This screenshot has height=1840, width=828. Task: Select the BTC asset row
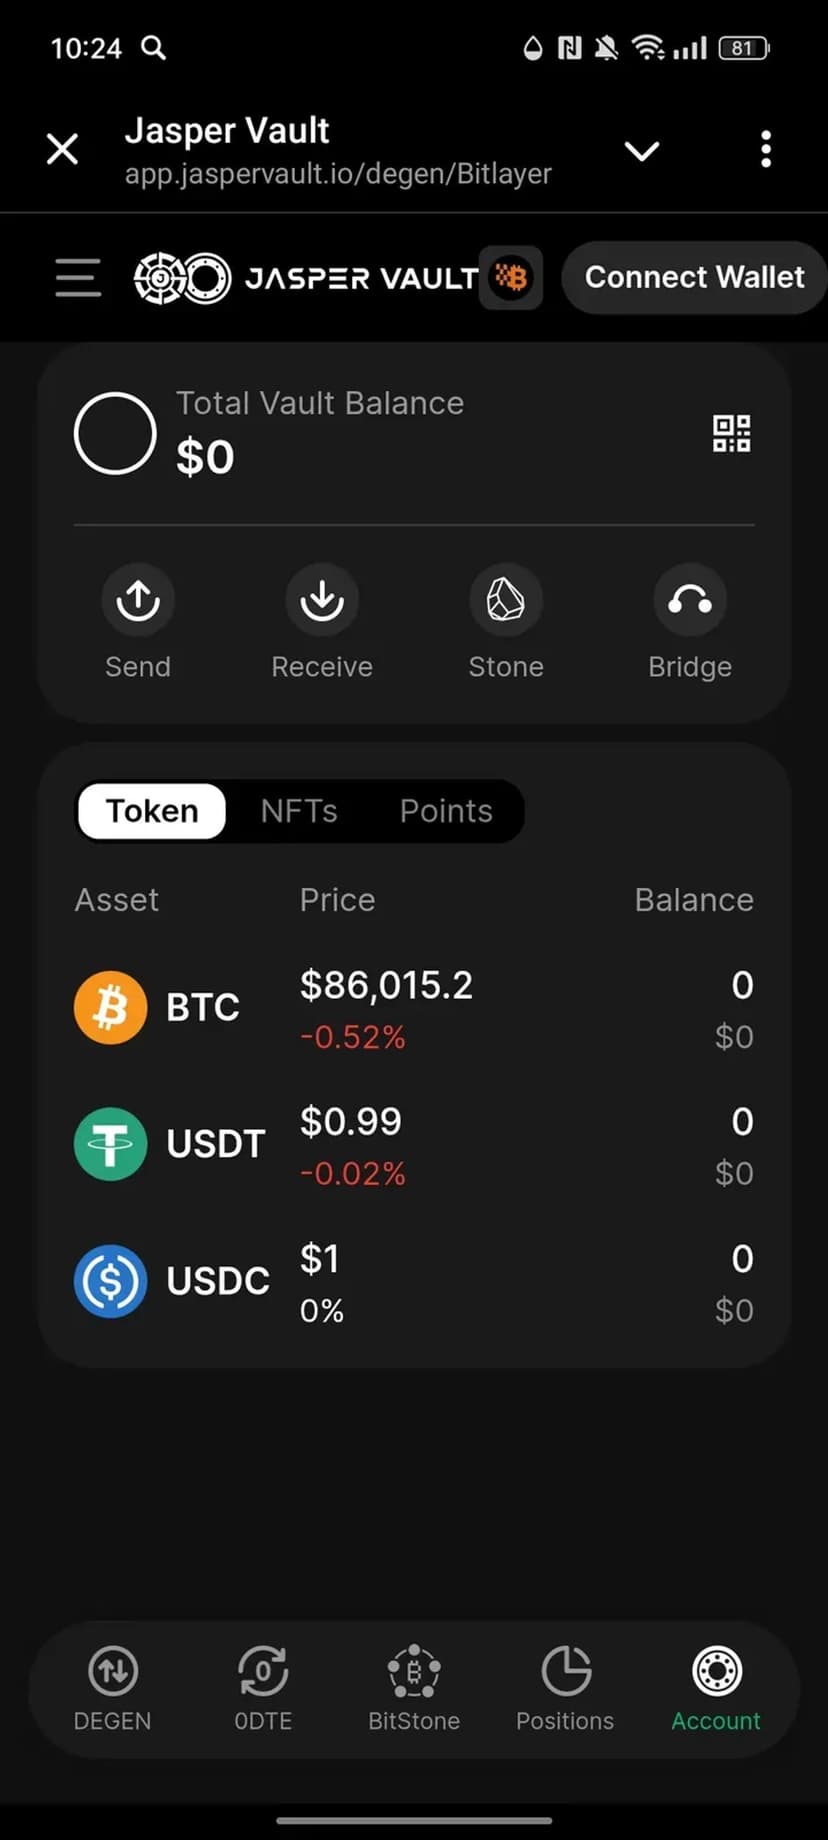[414, 1009]
